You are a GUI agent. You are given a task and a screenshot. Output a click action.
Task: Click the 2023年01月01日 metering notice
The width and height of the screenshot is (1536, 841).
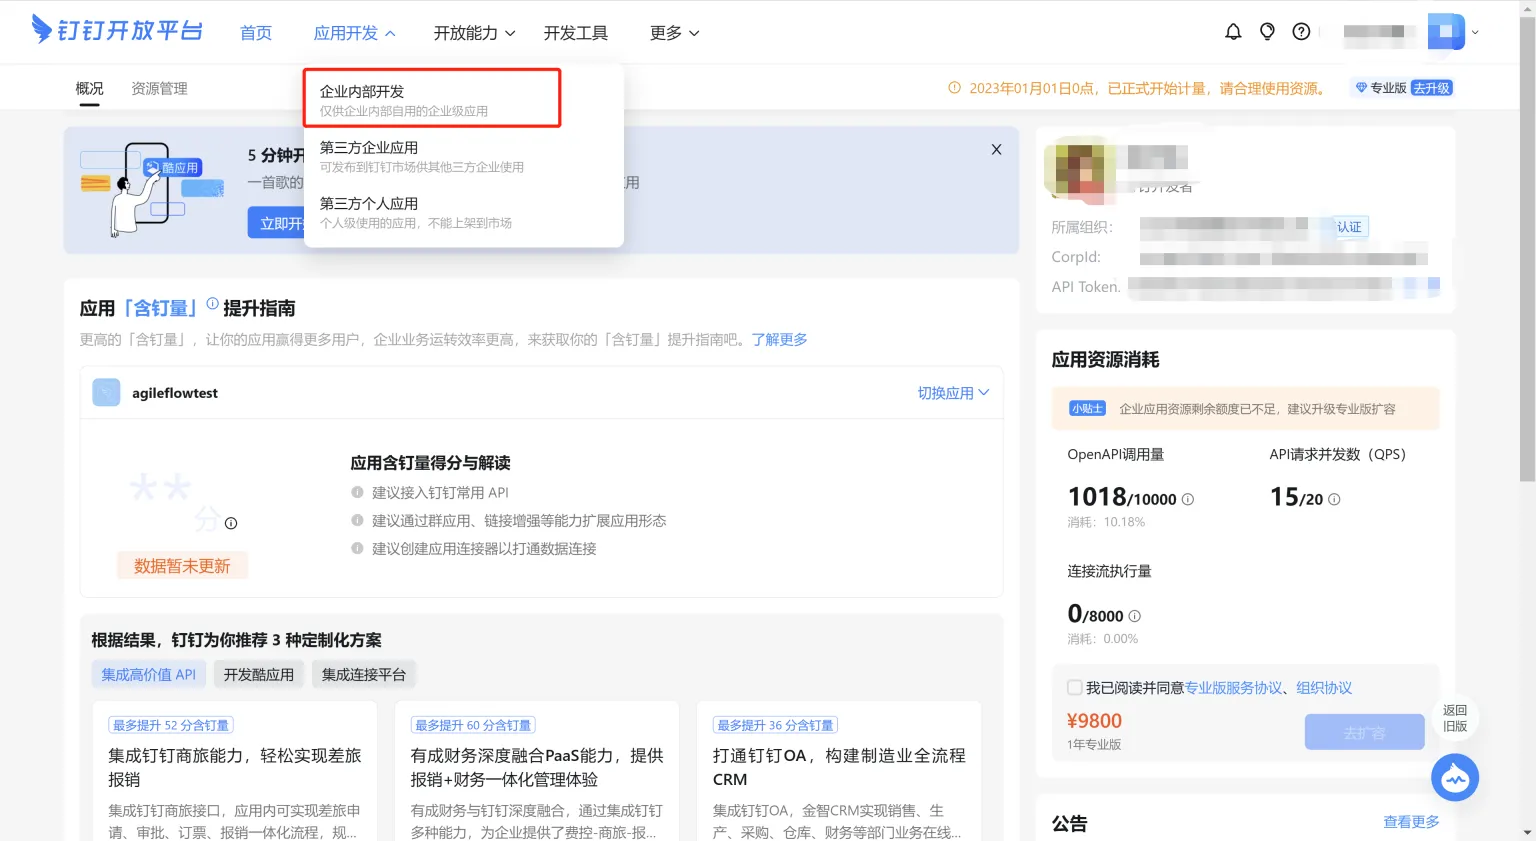coord(1138,88)
